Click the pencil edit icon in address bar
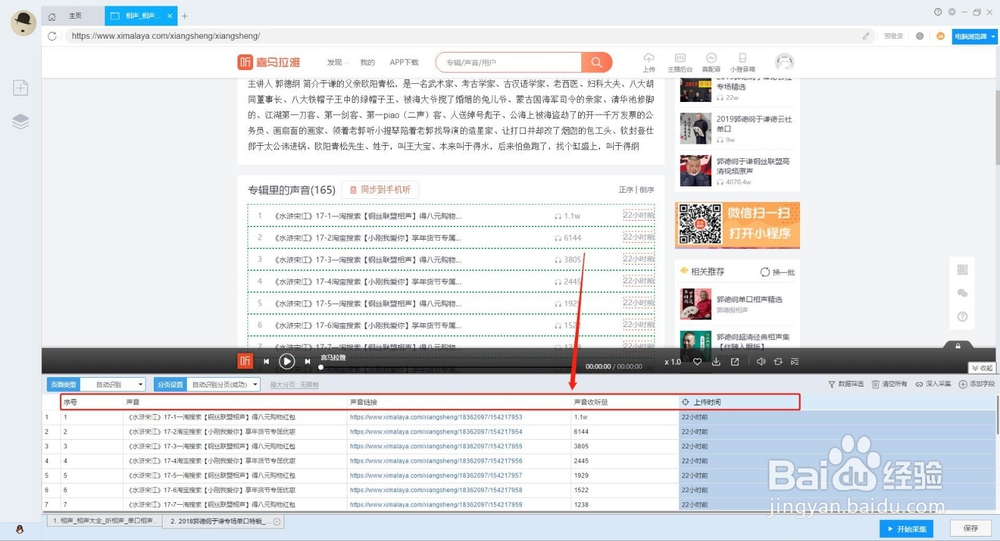 (x=866, y=36)
